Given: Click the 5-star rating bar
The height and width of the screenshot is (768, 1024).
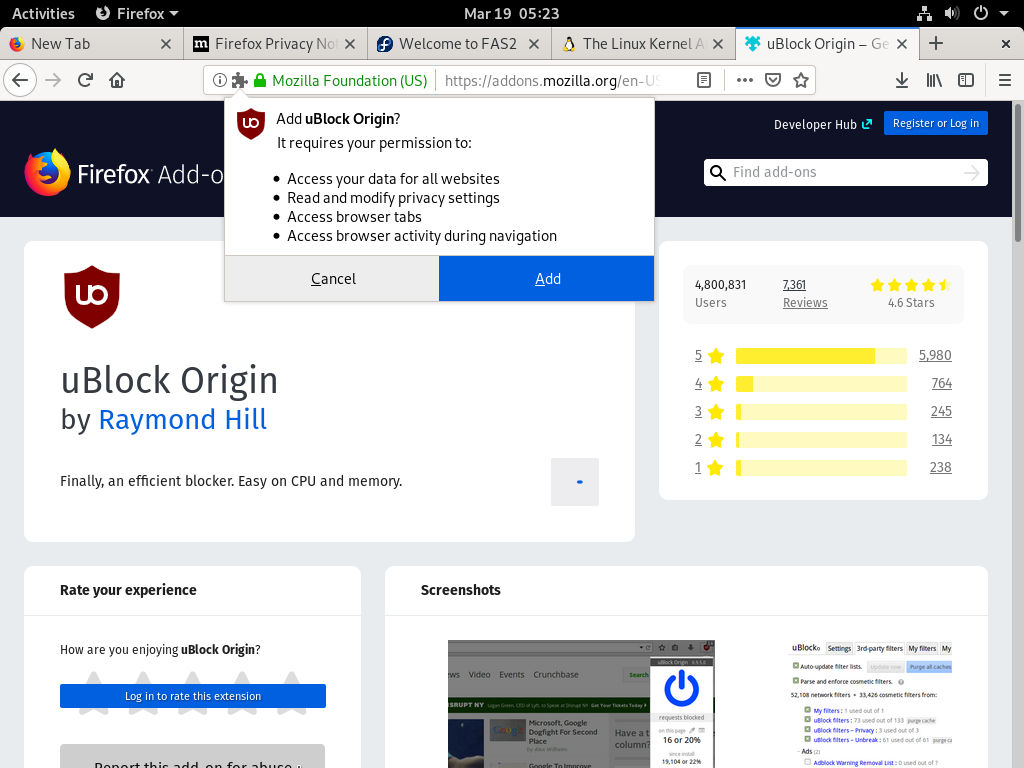Looking at the screenshot, I should click(x=821, y=356).
